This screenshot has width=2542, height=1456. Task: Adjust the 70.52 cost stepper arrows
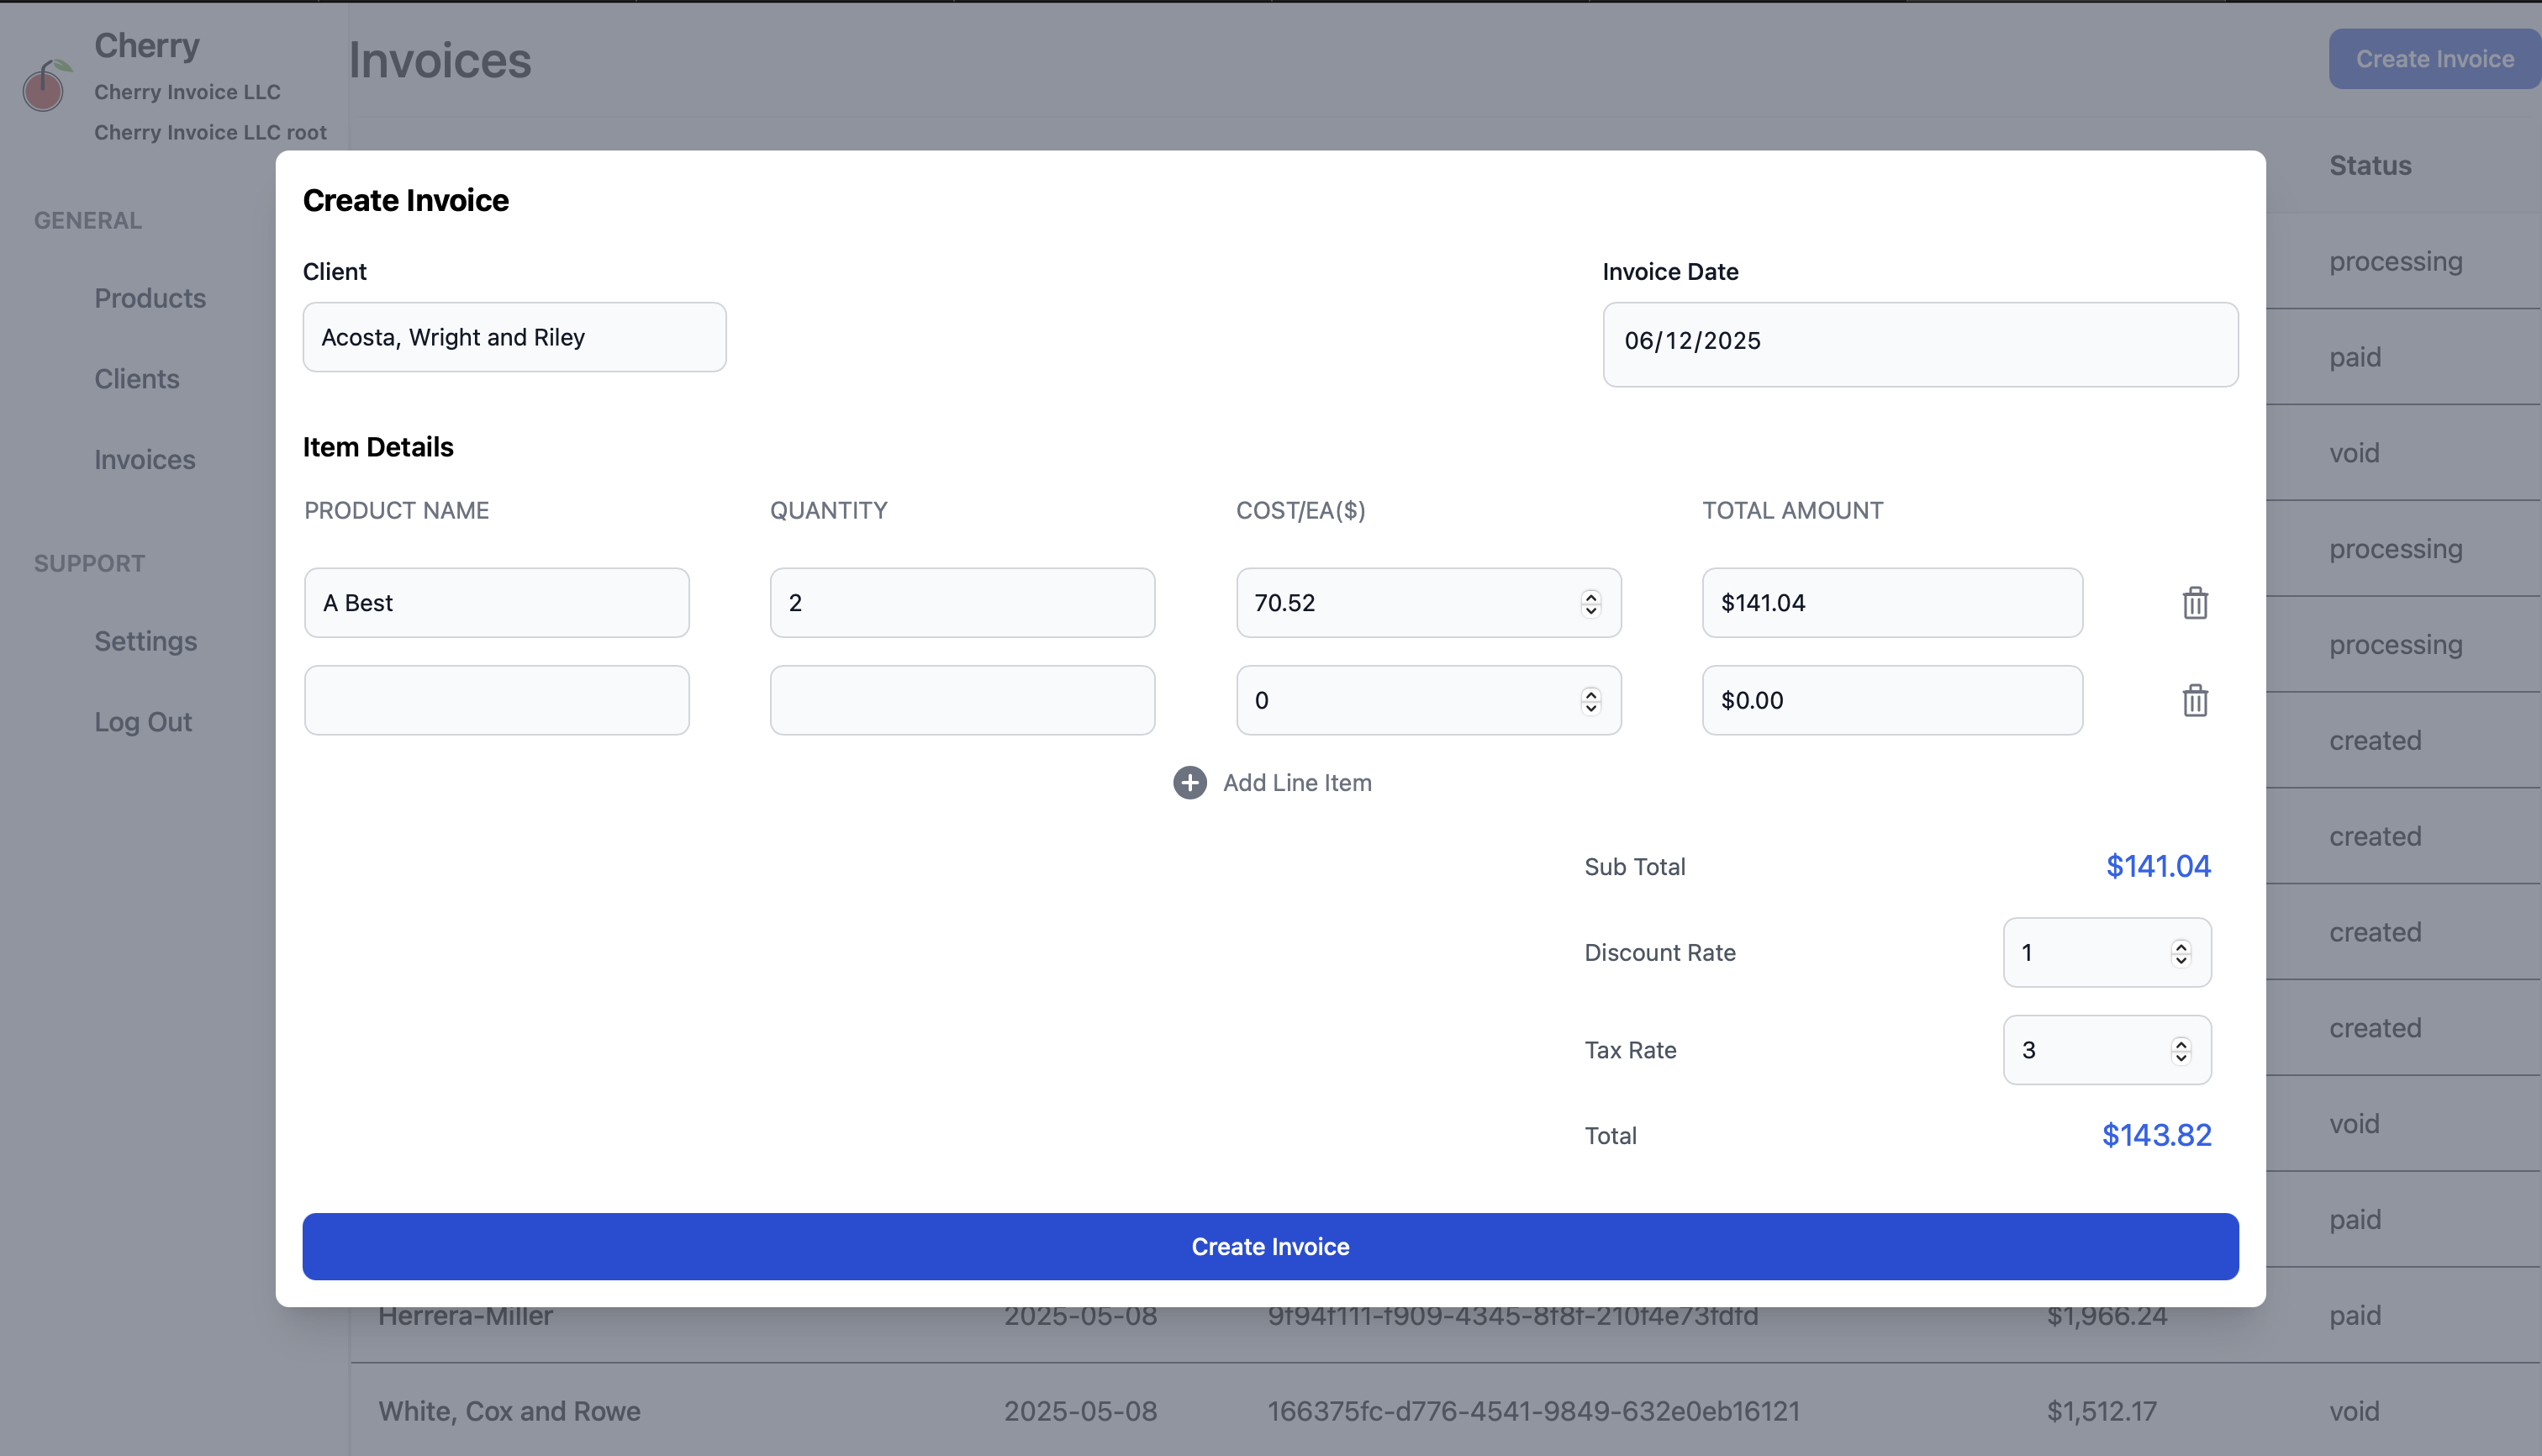1590,603
